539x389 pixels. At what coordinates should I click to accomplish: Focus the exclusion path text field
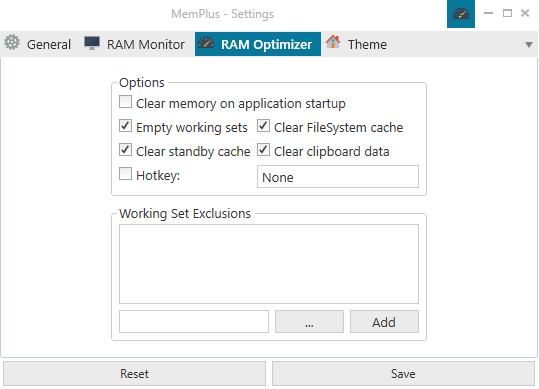tap(194, 322)
